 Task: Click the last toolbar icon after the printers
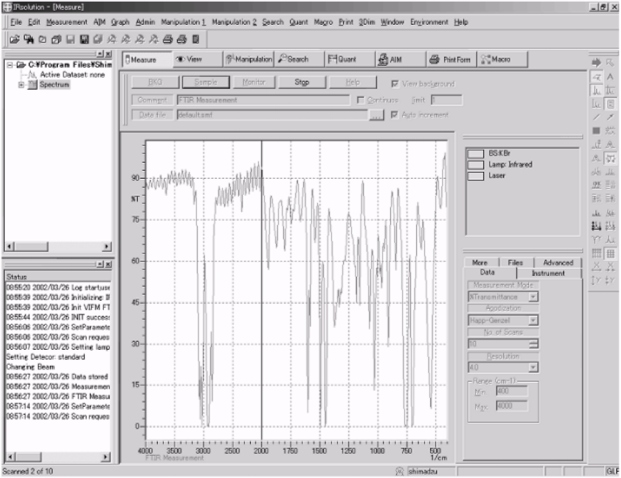pos(196,39)
